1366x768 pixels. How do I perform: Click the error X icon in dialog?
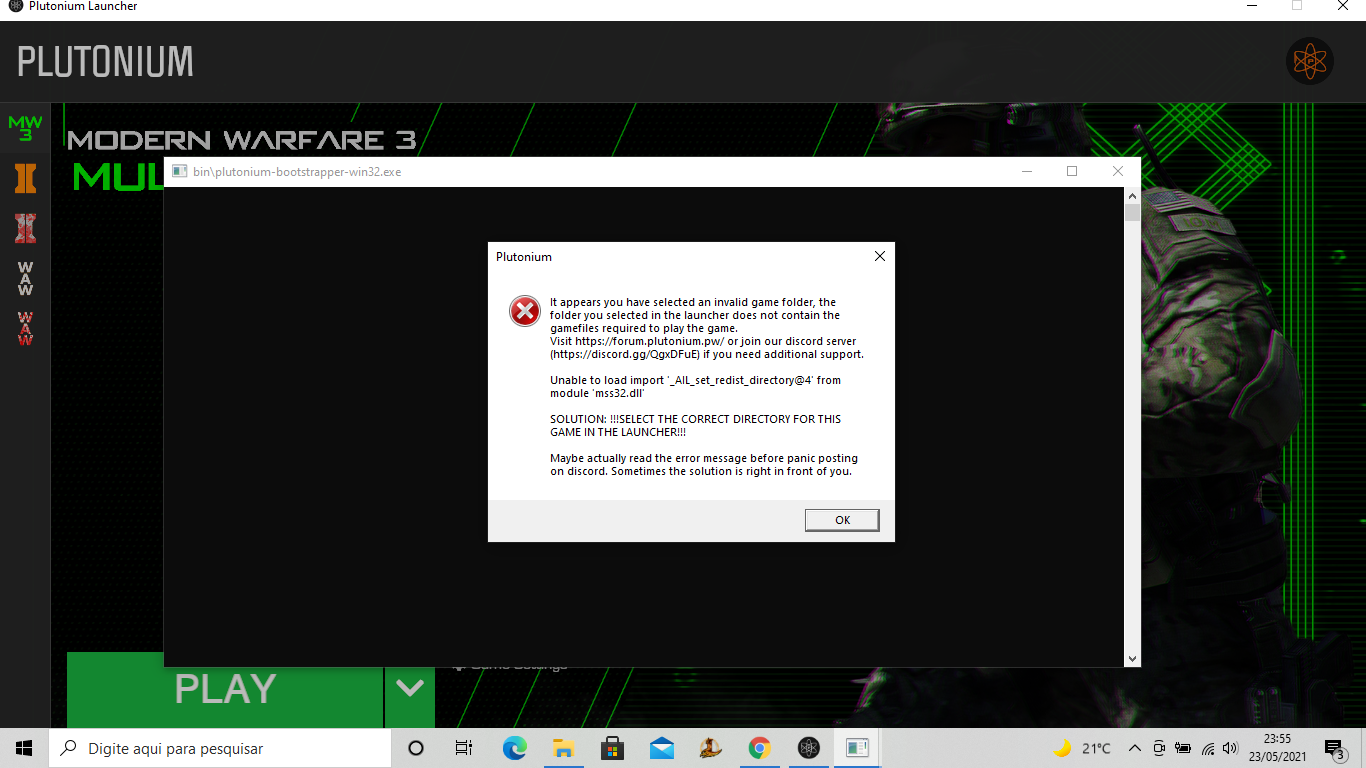(x=524, y=311)
